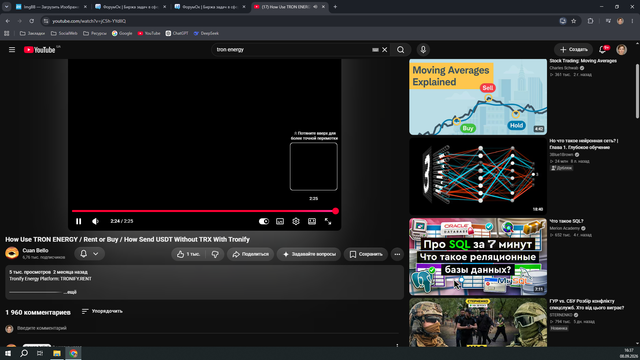Like the video (1 тыс.)
The height and width of the screenshot is (360, 640).
pos(189,254)
